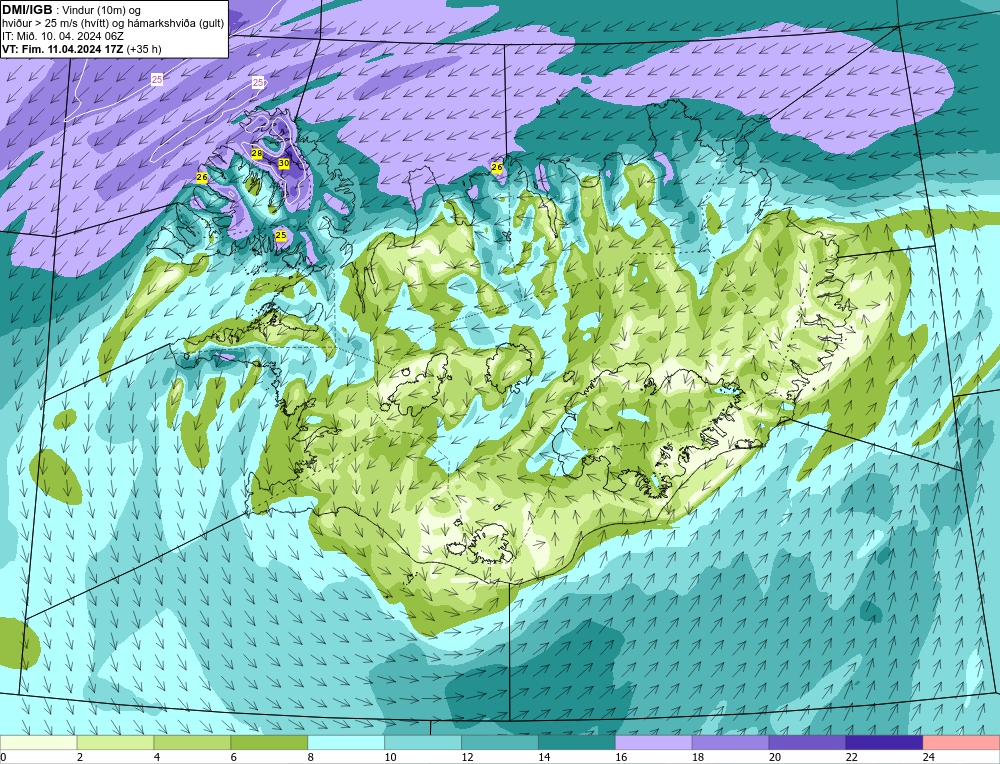Screen dimensions: 1000x764
Task: Click the yellow 30 maximum gust marker
Action: coord(284,163)
